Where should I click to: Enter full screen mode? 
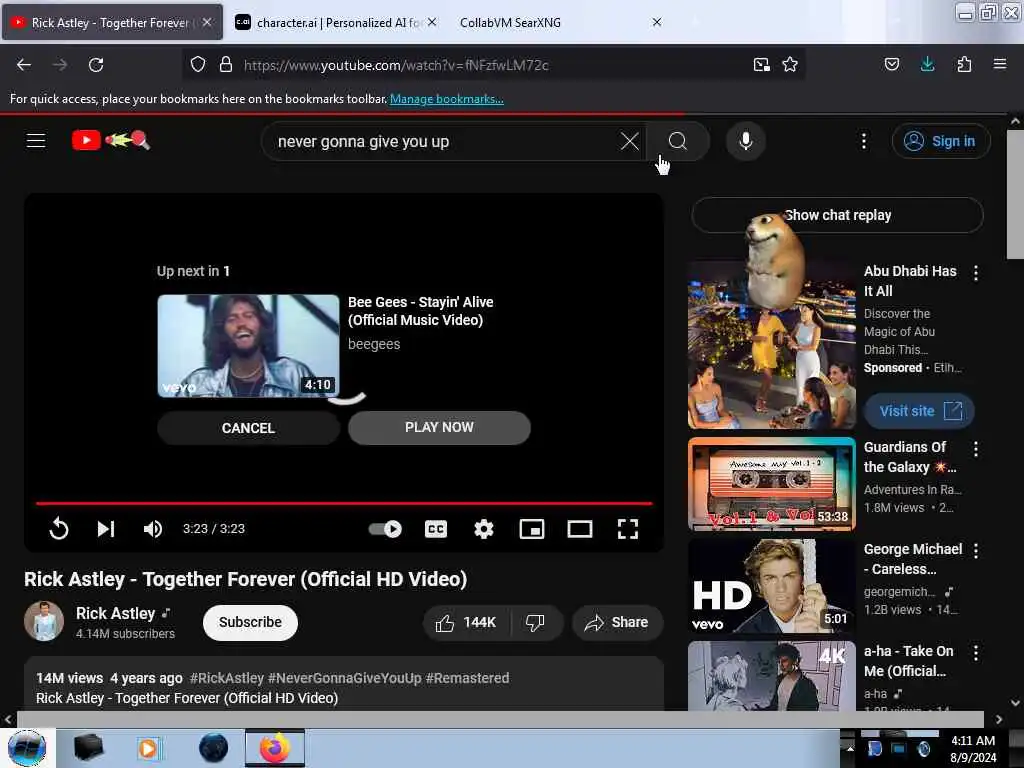pos(628,528)
